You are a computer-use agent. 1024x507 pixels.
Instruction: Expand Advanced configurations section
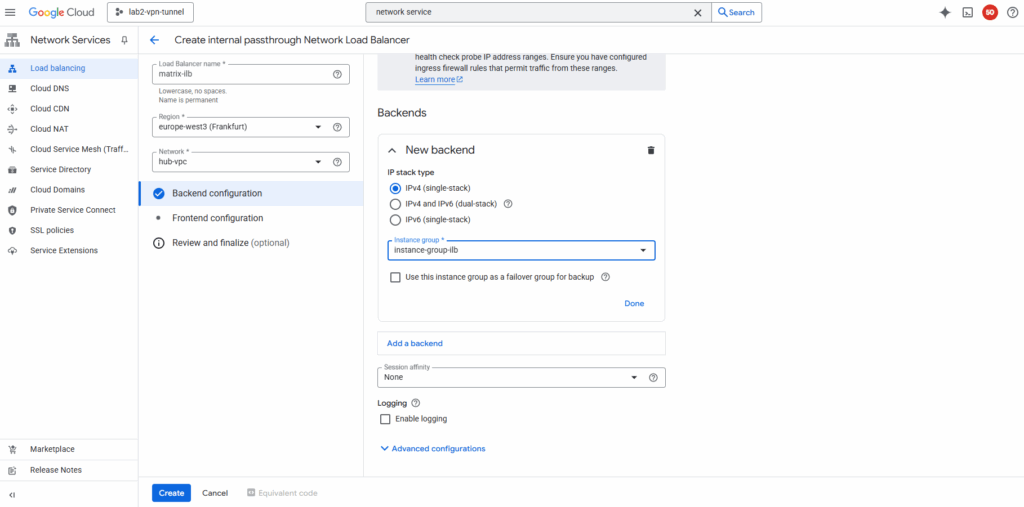click(433, 449)
